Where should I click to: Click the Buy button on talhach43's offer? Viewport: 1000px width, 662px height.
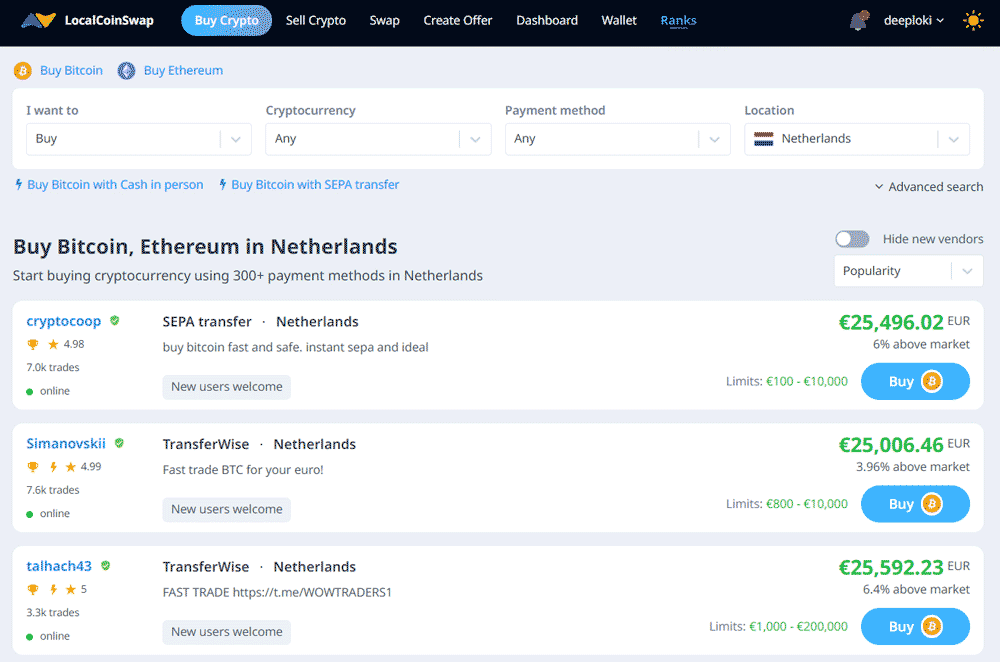(x=915, y=626)
